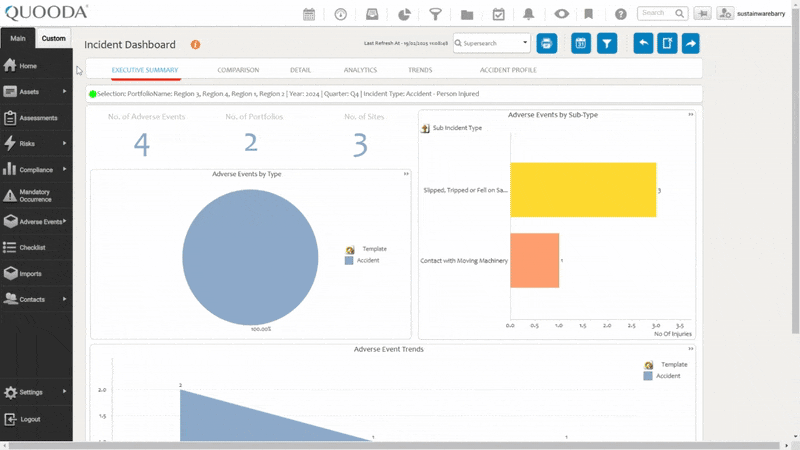Image resolution: width=800 pixels, height=450 pixels.
Task: Go to Home in the sidebar
Action: coord(36,66)
